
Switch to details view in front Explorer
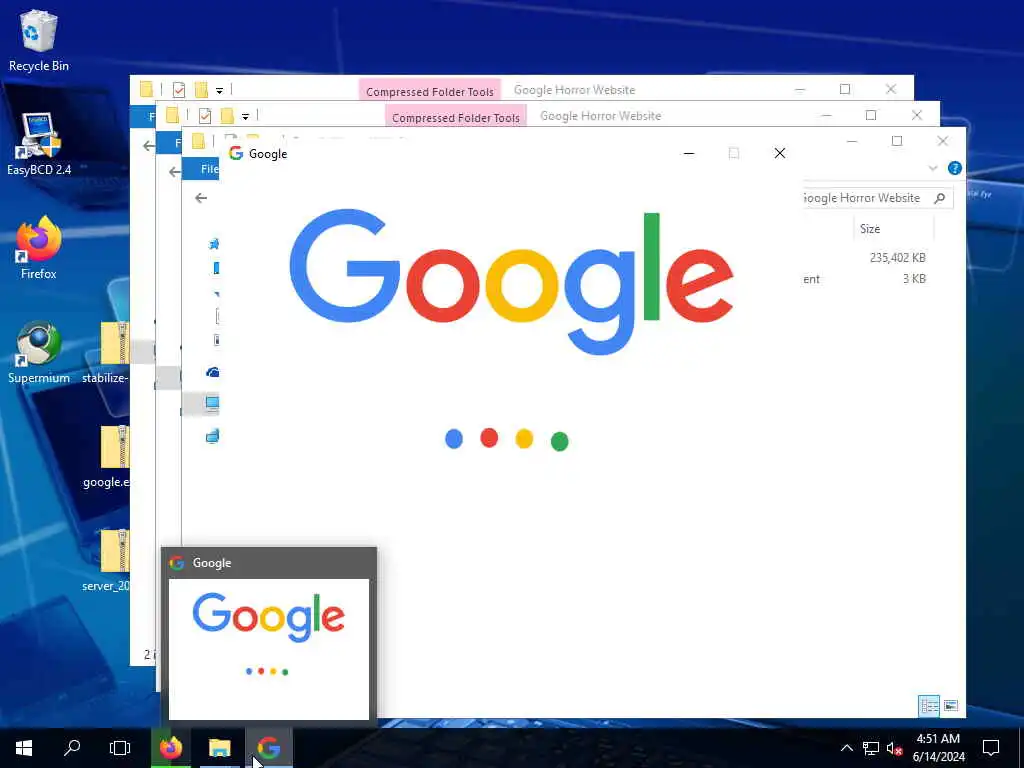coord(929,705)
